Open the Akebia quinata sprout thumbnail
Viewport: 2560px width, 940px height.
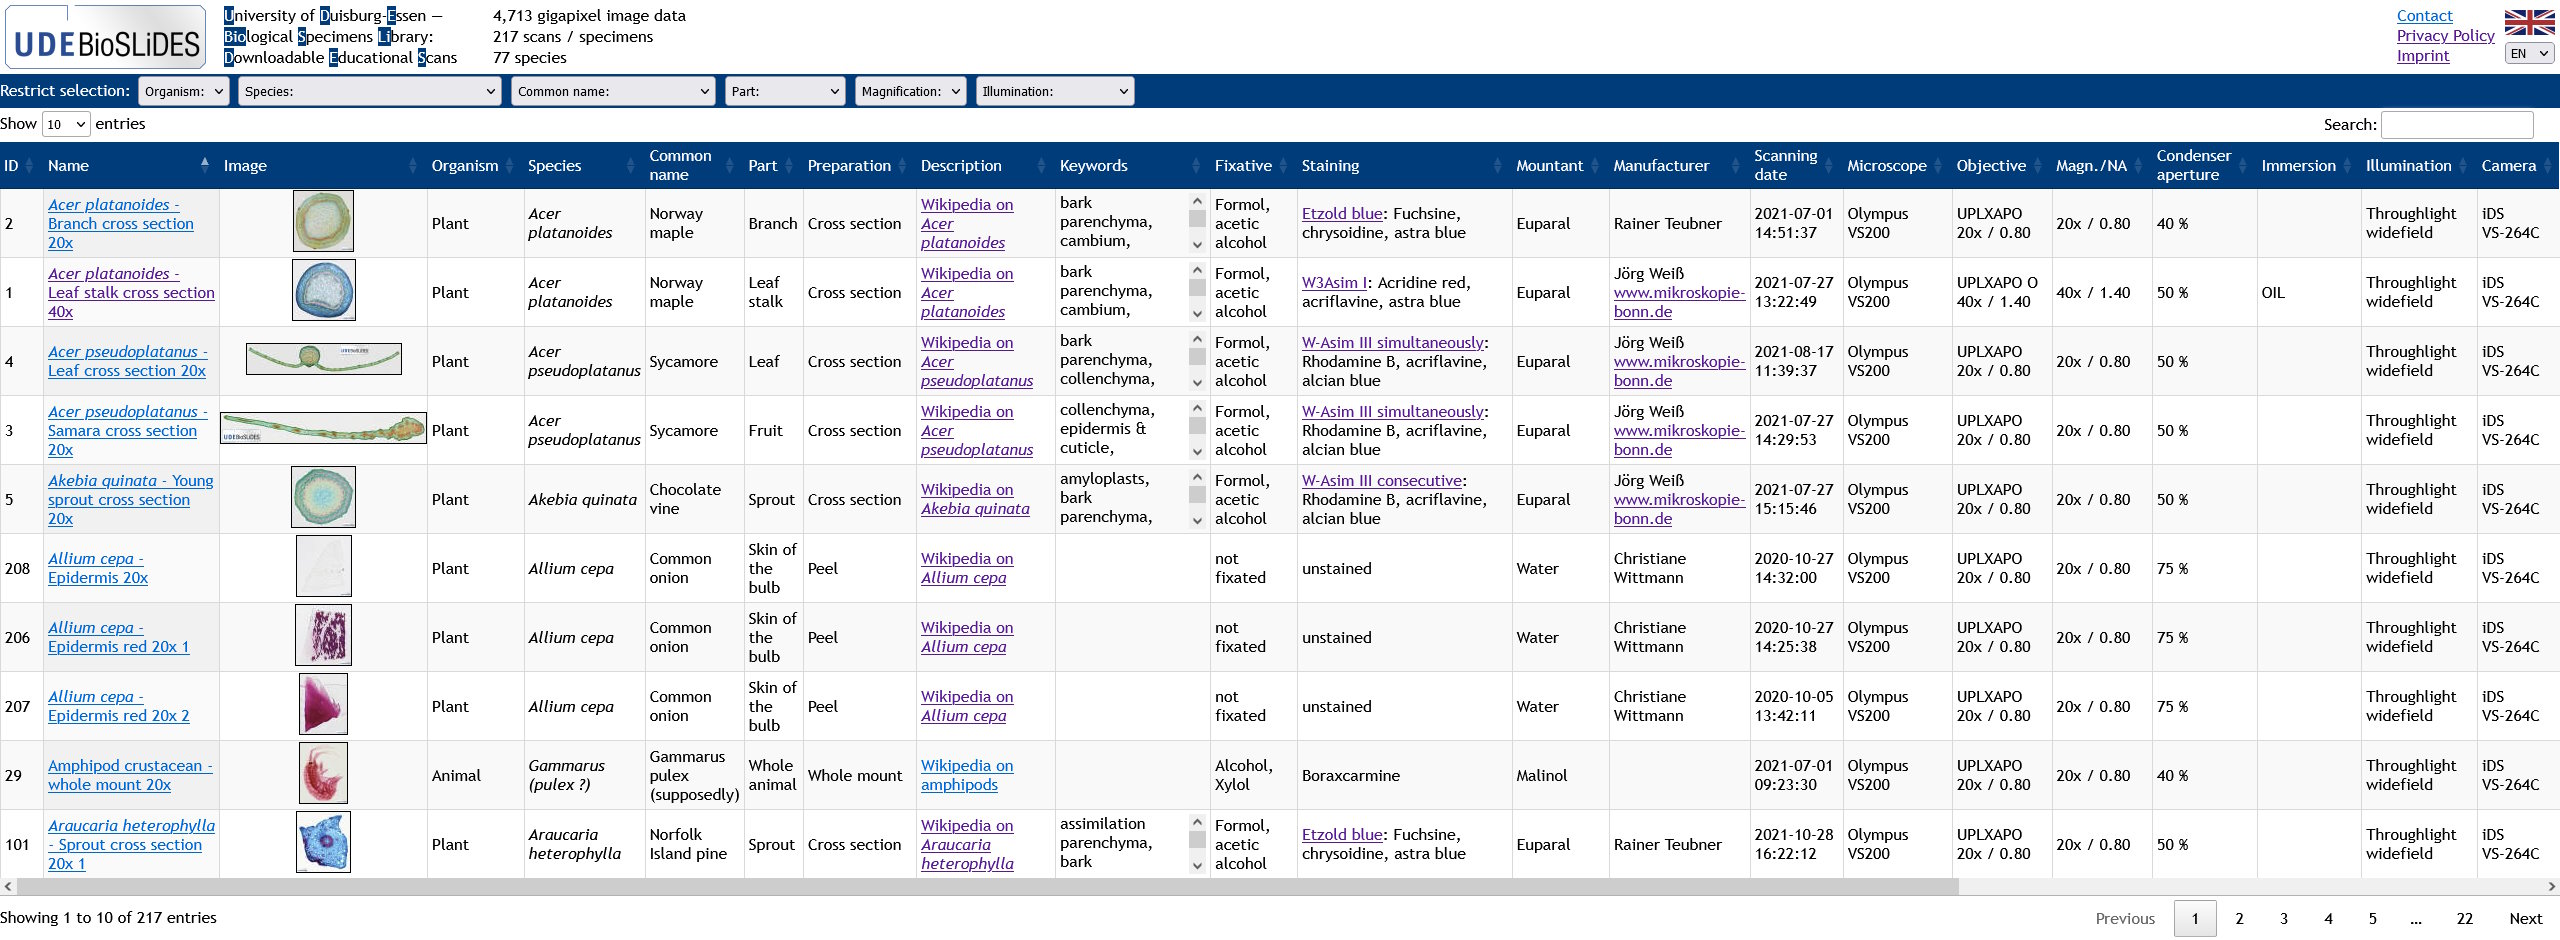[x=323, y=497]
